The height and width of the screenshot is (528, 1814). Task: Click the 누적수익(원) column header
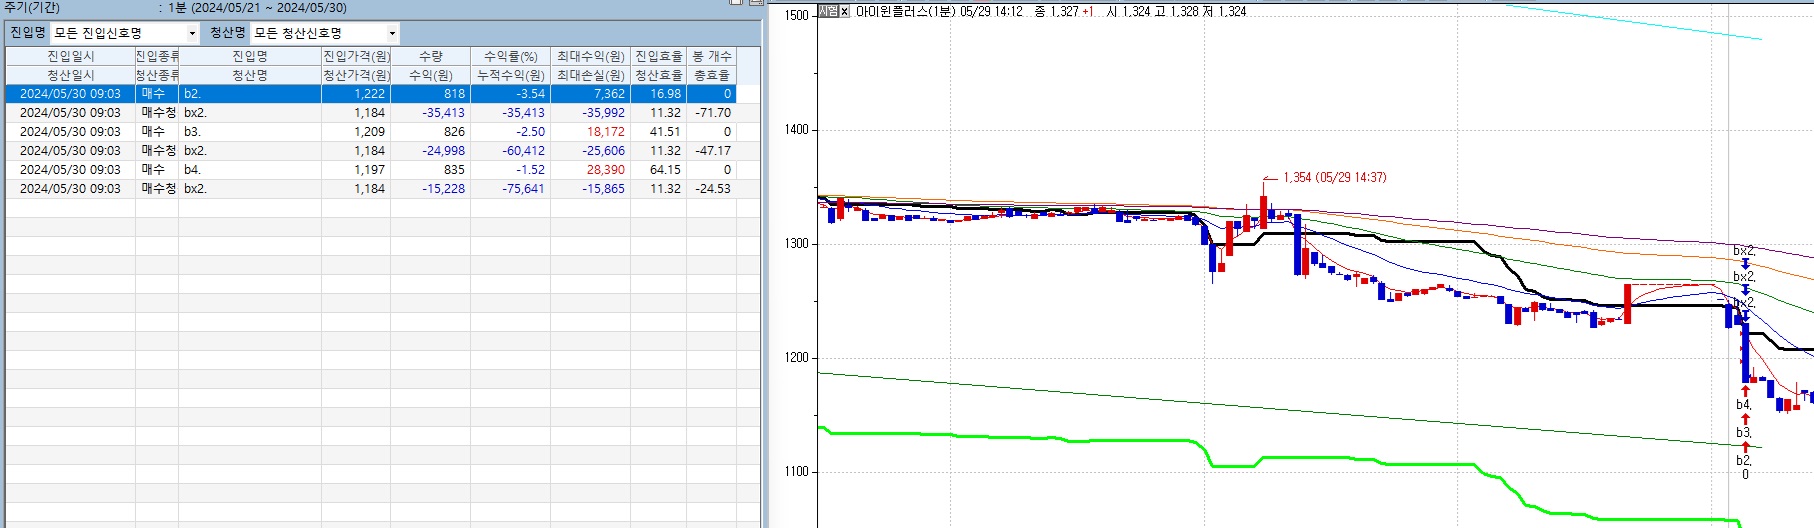510,75
